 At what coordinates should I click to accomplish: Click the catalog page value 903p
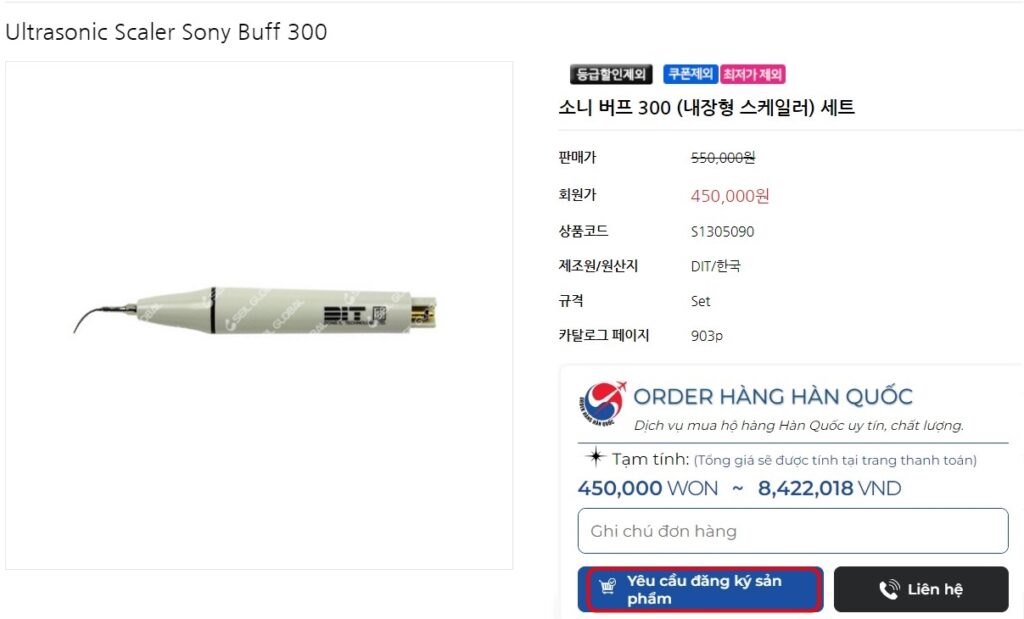706,336
